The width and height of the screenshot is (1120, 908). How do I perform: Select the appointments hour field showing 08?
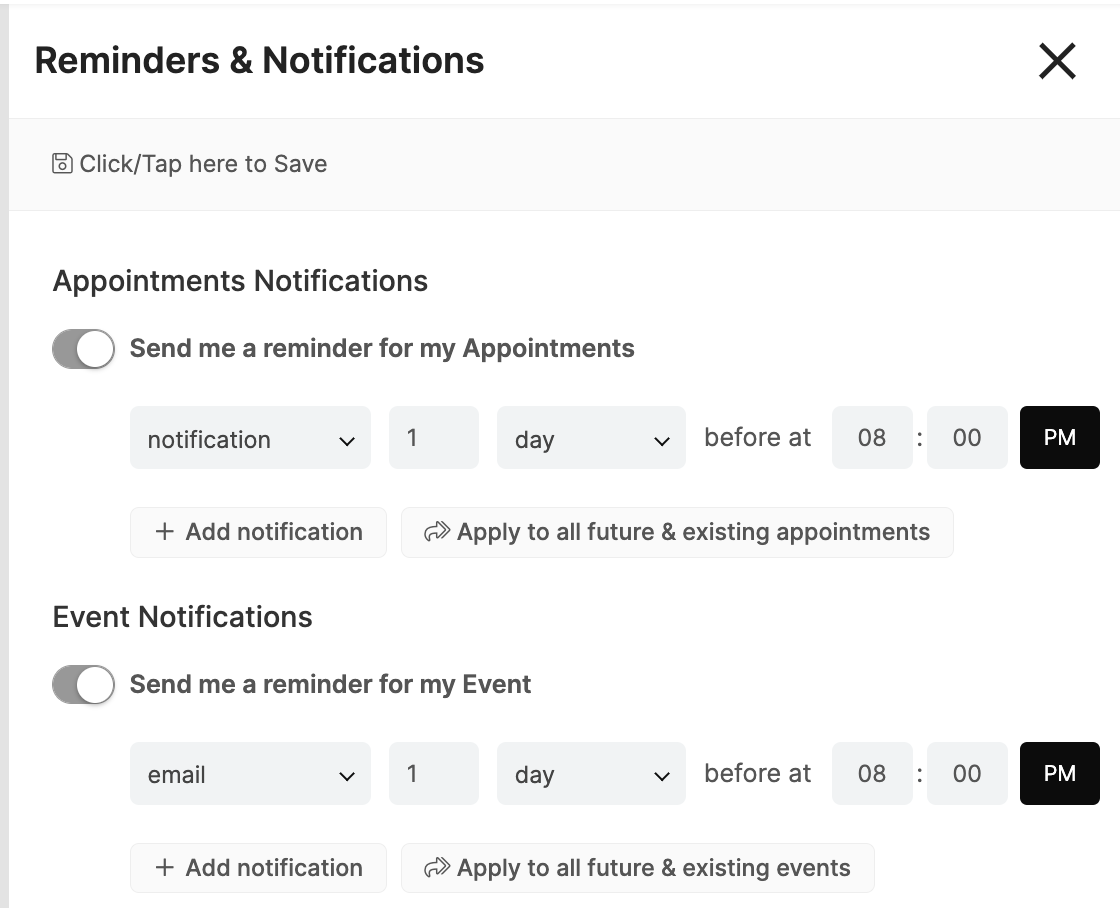[872, 437]
